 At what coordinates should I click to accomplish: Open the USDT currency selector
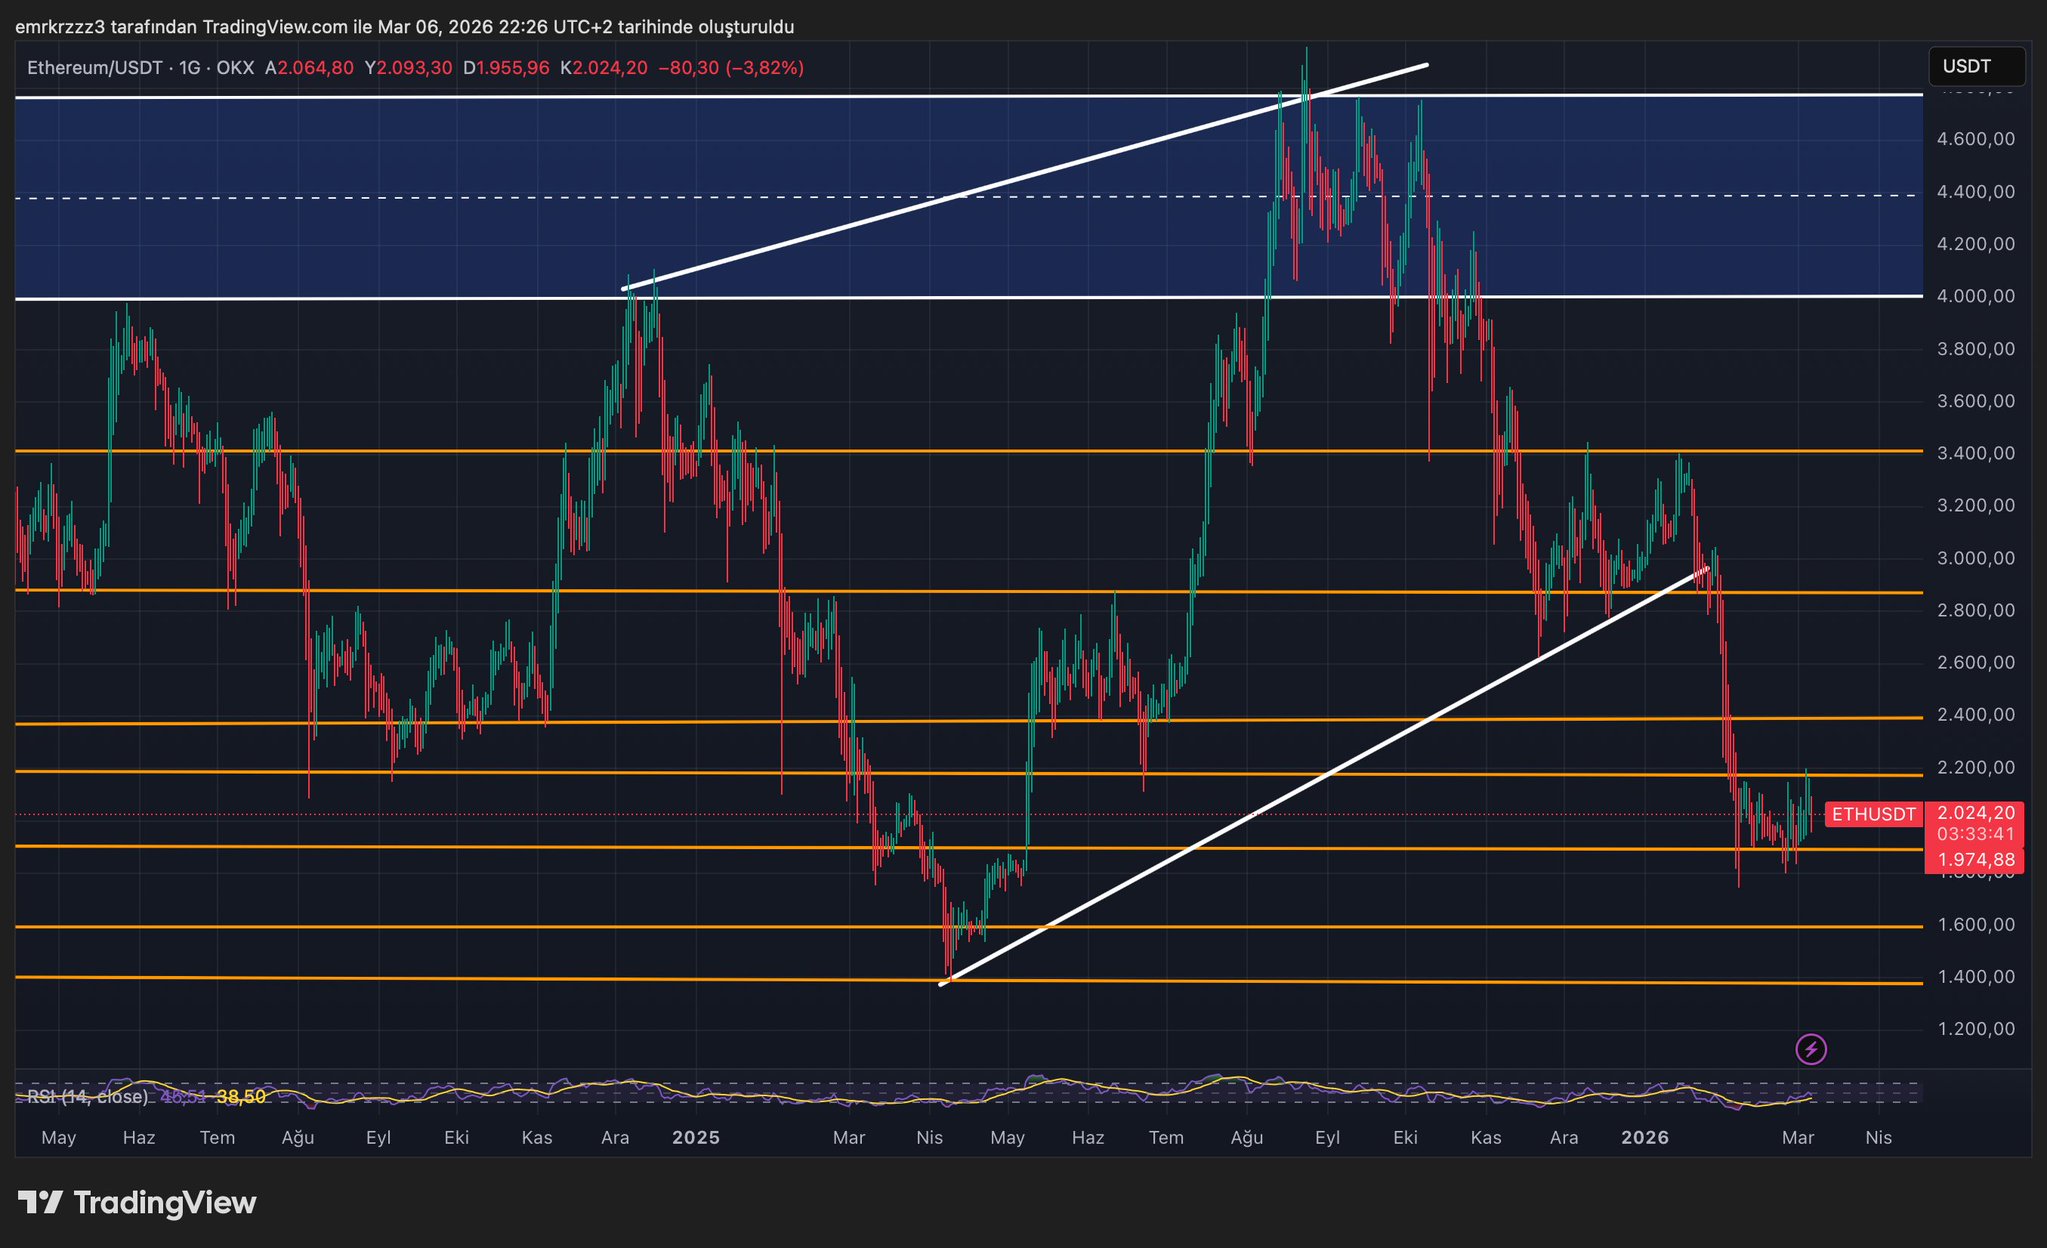tap(1976, 67)
